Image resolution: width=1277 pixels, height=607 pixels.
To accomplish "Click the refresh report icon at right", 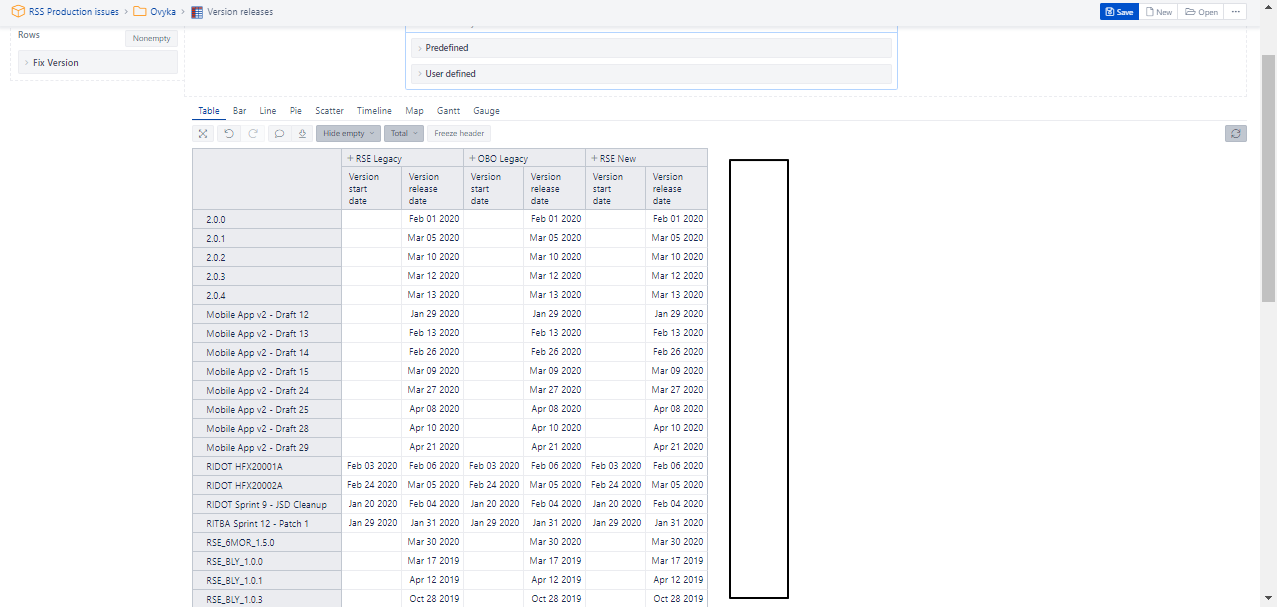I will tap(1236, 133).
